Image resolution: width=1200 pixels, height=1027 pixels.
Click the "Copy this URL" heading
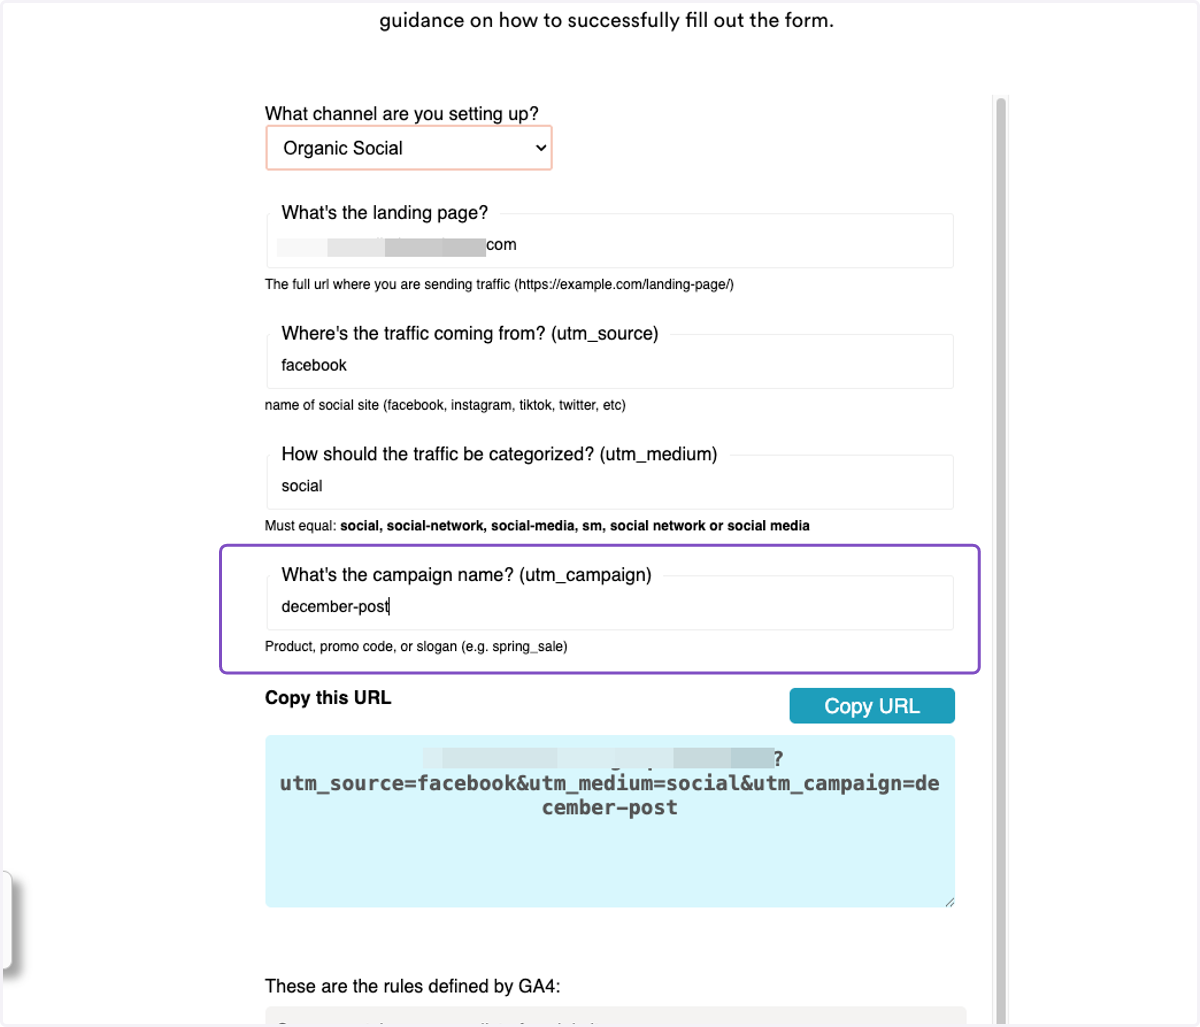(x=328, y=698)
